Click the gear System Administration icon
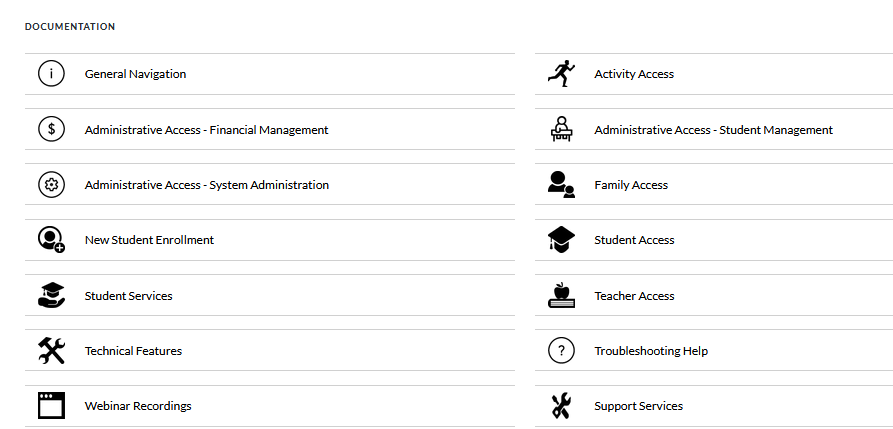The width and height of the screenshot is (893, 429). point(51,185)
